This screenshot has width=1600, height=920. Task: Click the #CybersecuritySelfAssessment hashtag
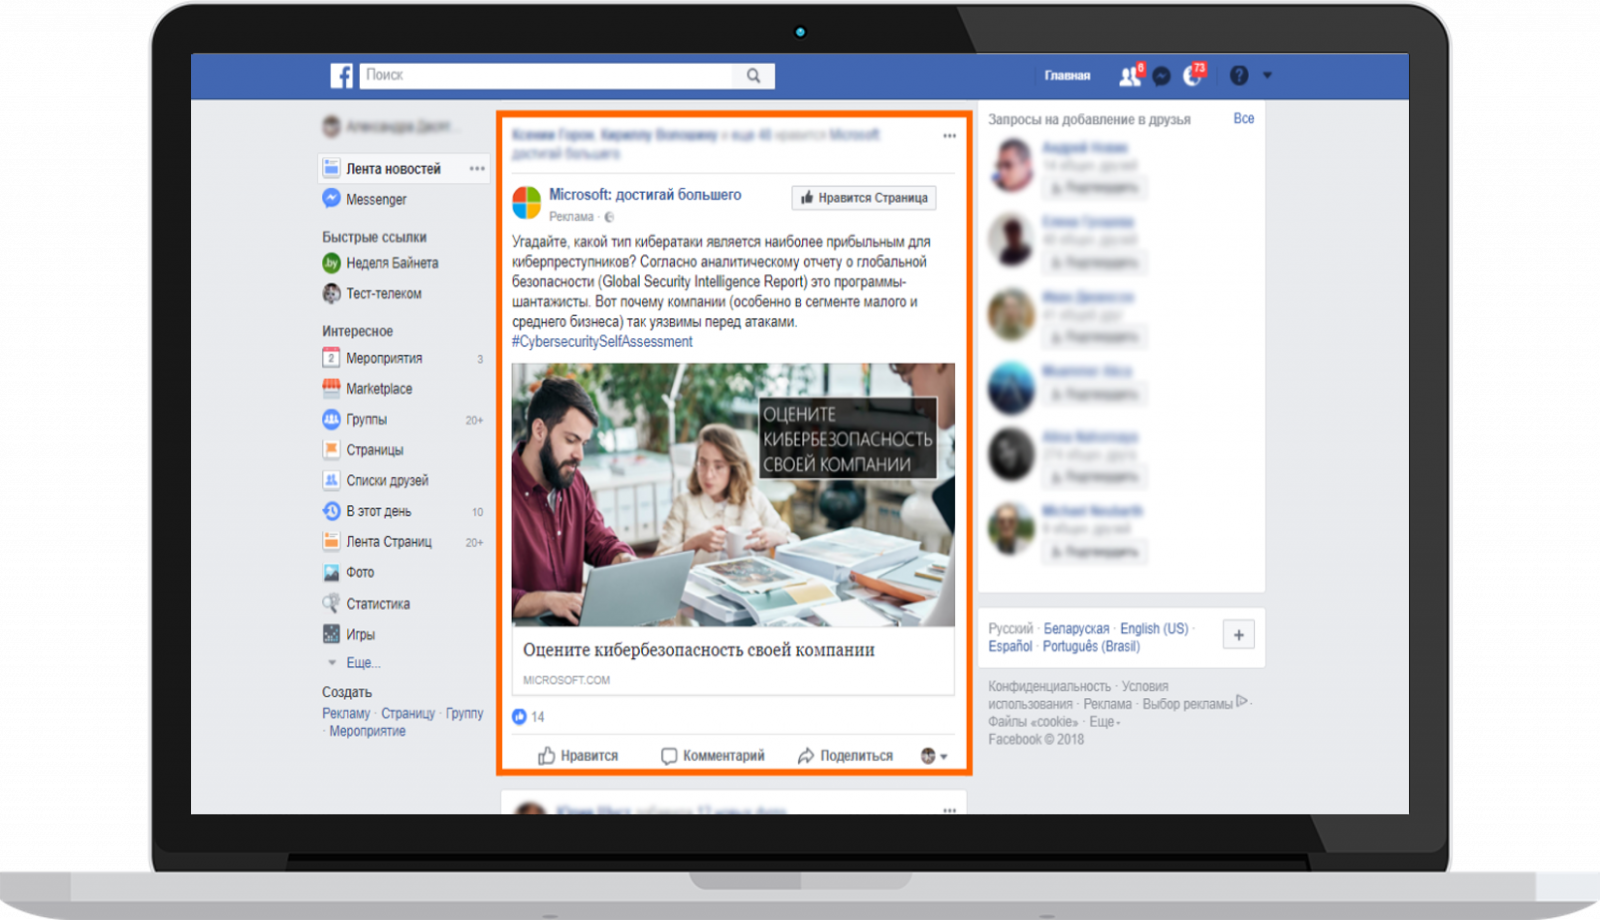tap(602, 342)
